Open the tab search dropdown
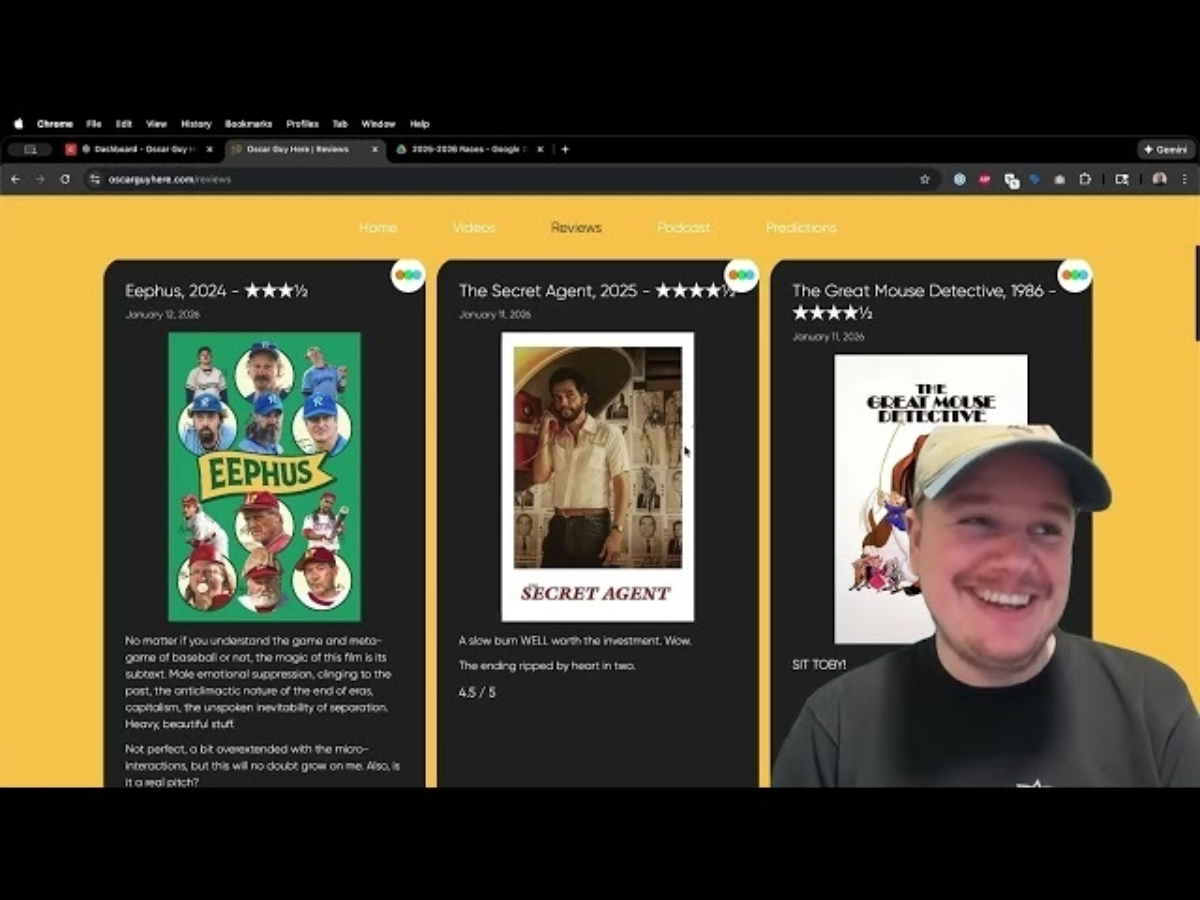 point(30,148)
